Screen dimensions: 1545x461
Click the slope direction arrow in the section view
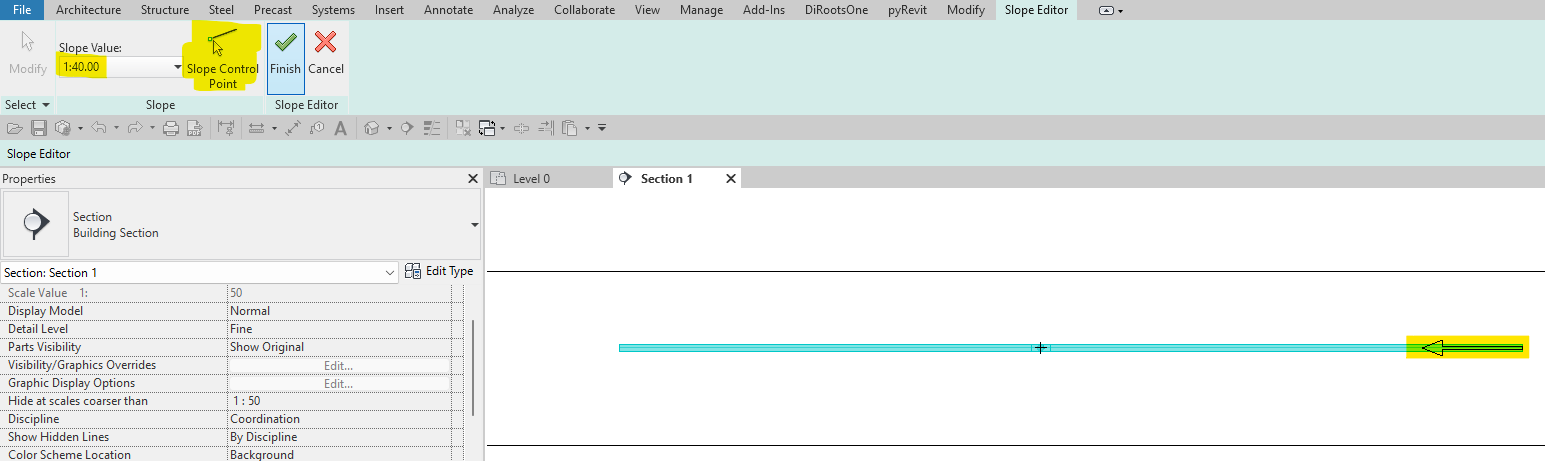click(x=1471, y=348)
